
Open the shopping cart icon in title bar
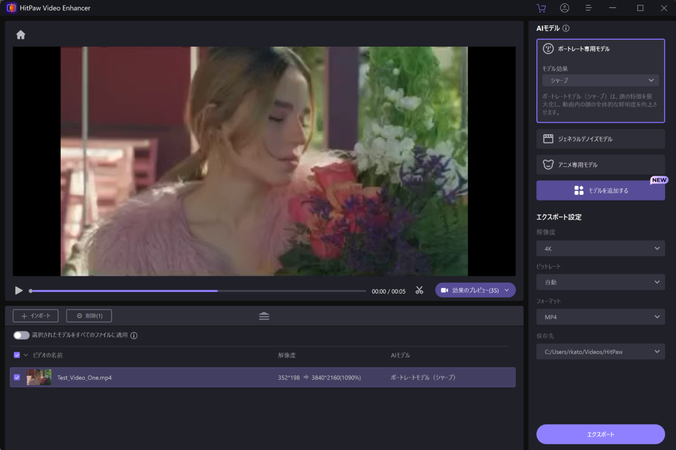point(541,8)
